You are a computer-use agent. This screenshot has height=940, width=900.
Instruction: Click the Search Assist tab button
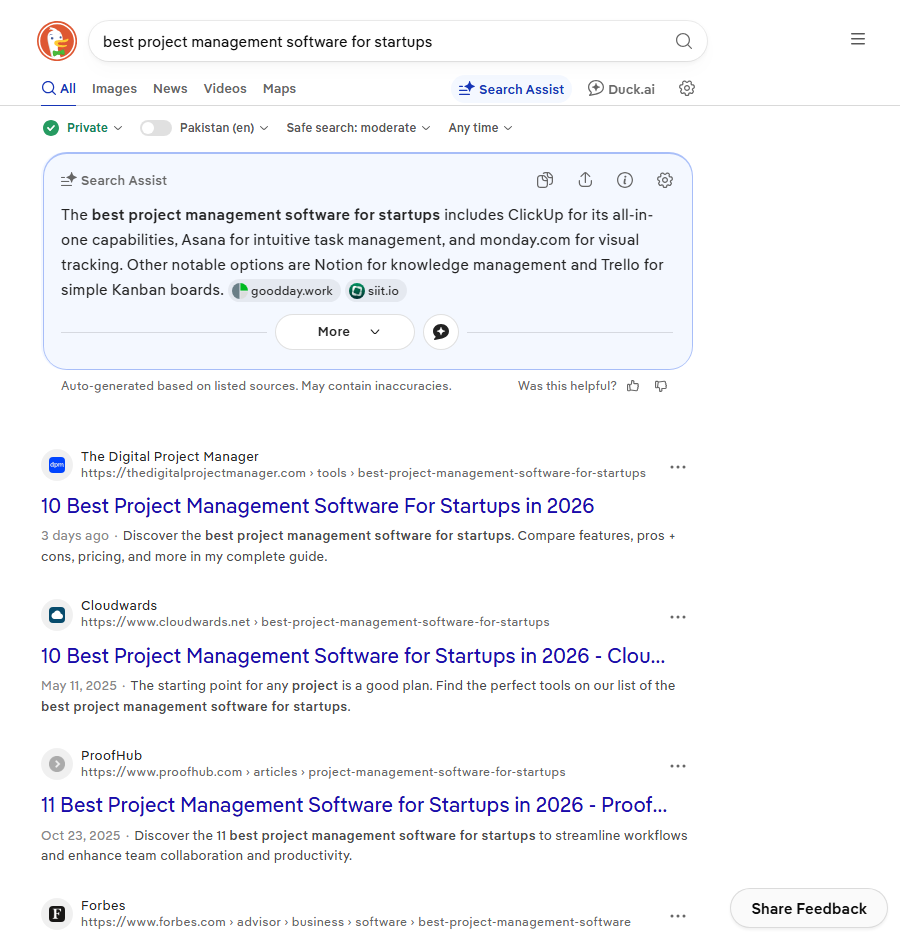coord(511,89)
